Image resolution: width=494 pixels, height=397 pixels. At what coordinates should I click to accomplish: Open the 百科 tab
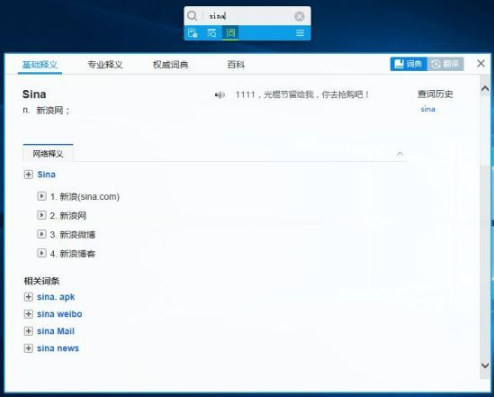pos(236,64)
